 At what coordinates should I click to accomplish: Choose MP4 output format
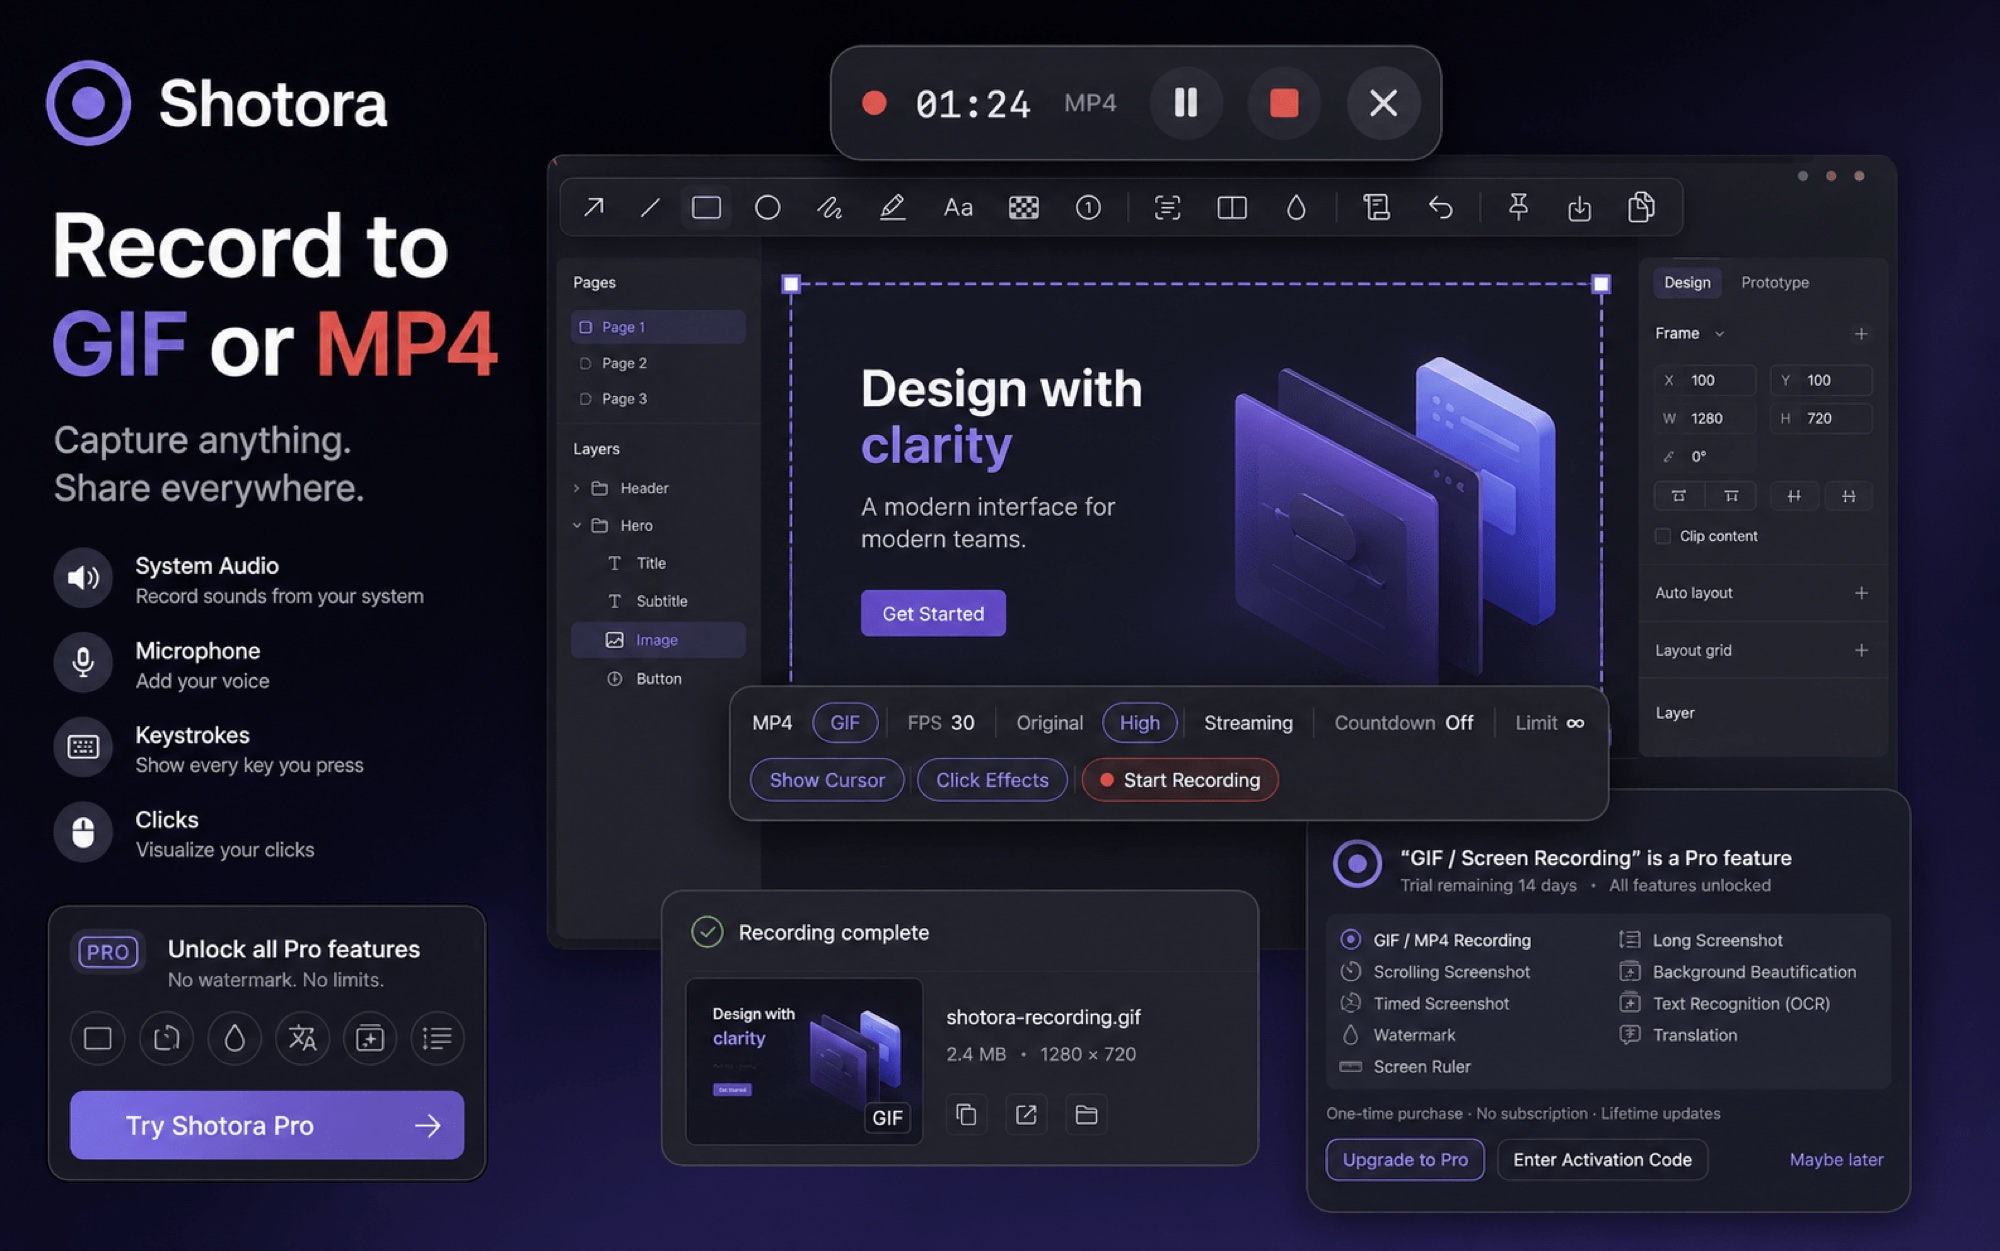tap(772, 722)
